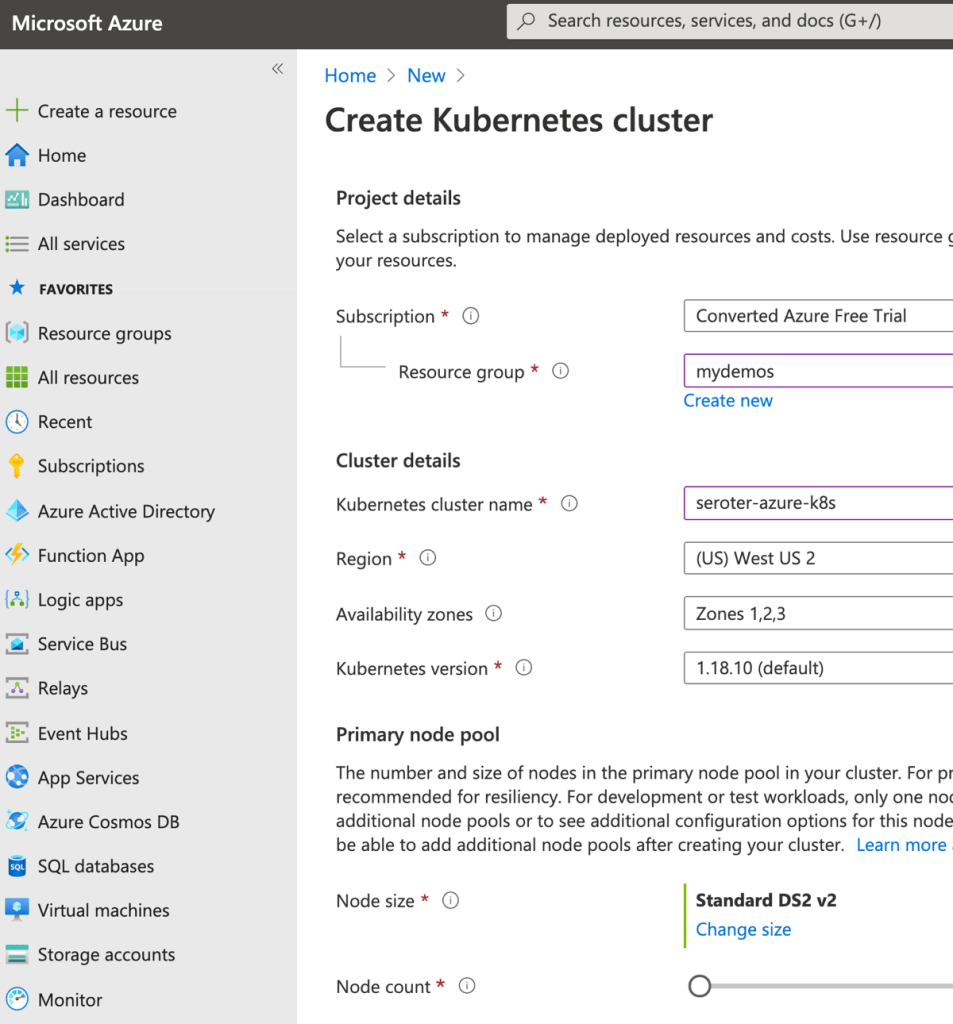Screen dimensions: 953x1024
Task: Open the Function App lightning icon
Action: point(17,555)
